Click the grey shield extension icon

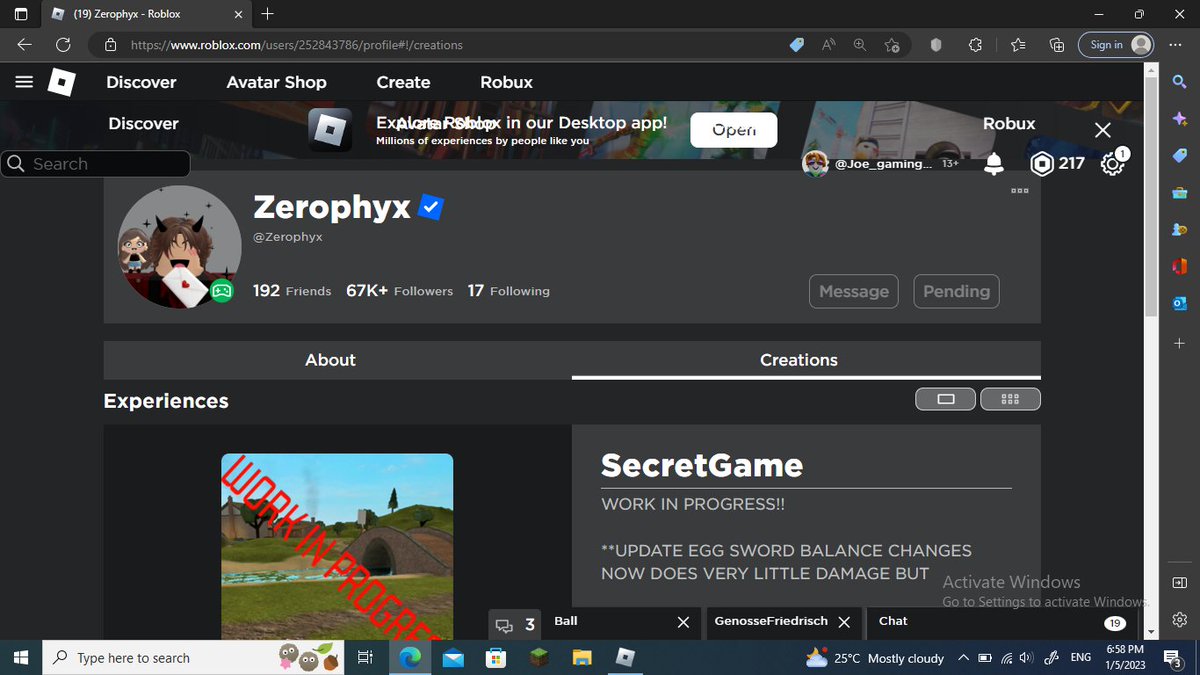pos(937,45)
